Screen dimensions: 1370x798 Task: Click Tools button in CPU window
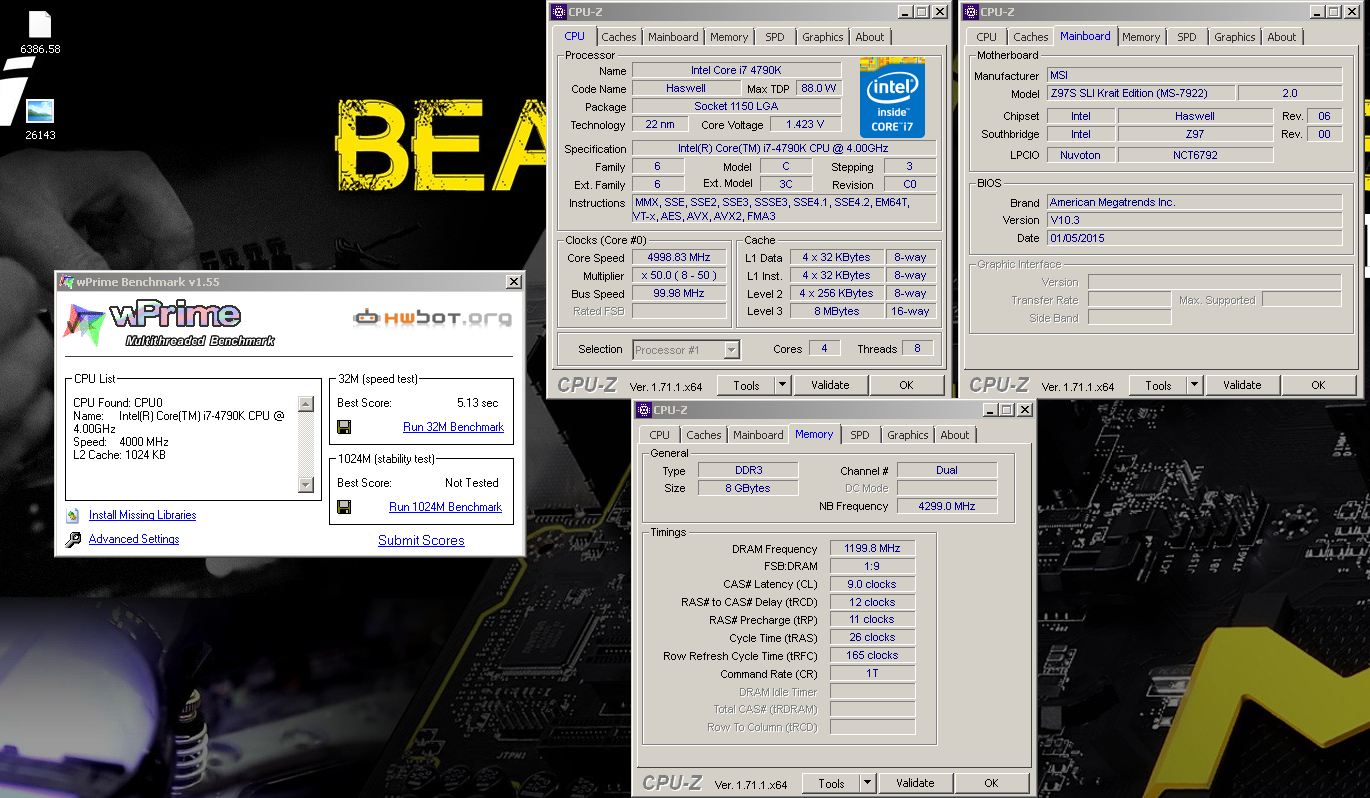(x=746, y=385)
